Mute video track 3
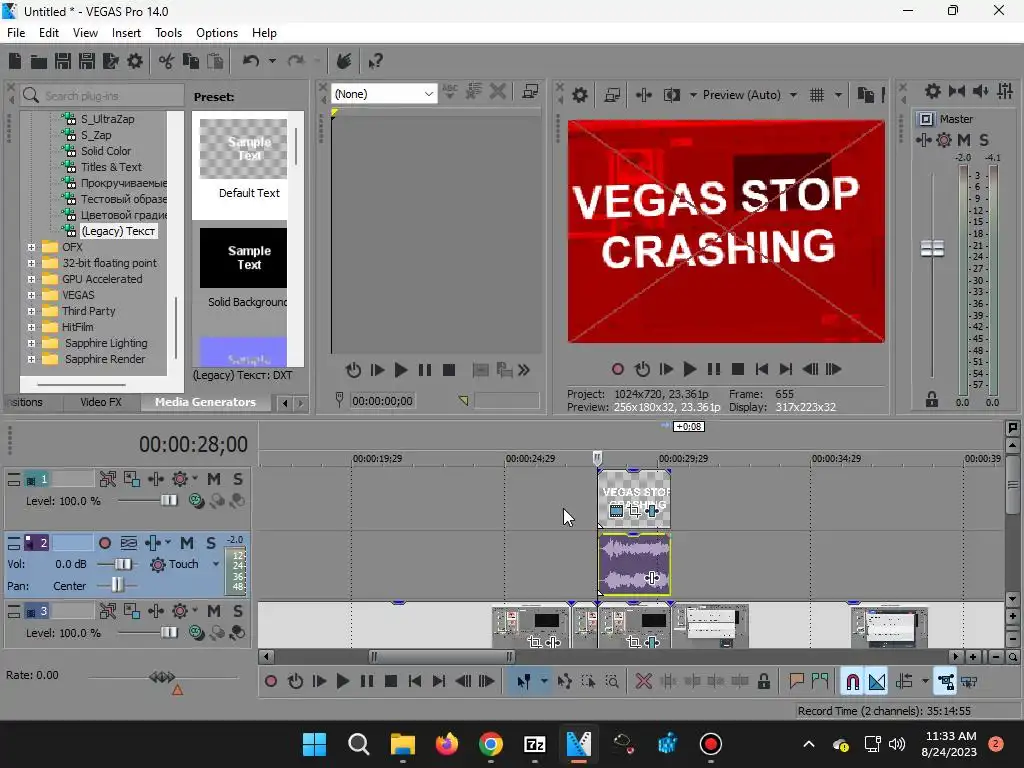The image size is (1024, 768). click(x=214, y=611)
